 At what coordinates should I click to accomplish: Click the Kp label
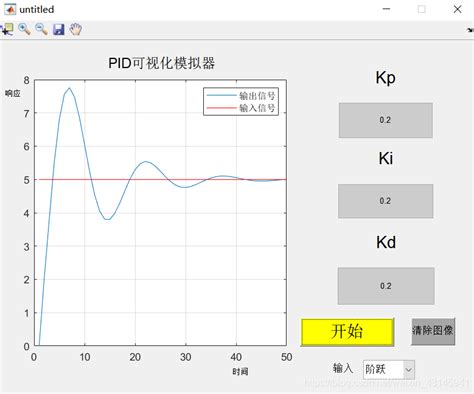click(386, 78)
